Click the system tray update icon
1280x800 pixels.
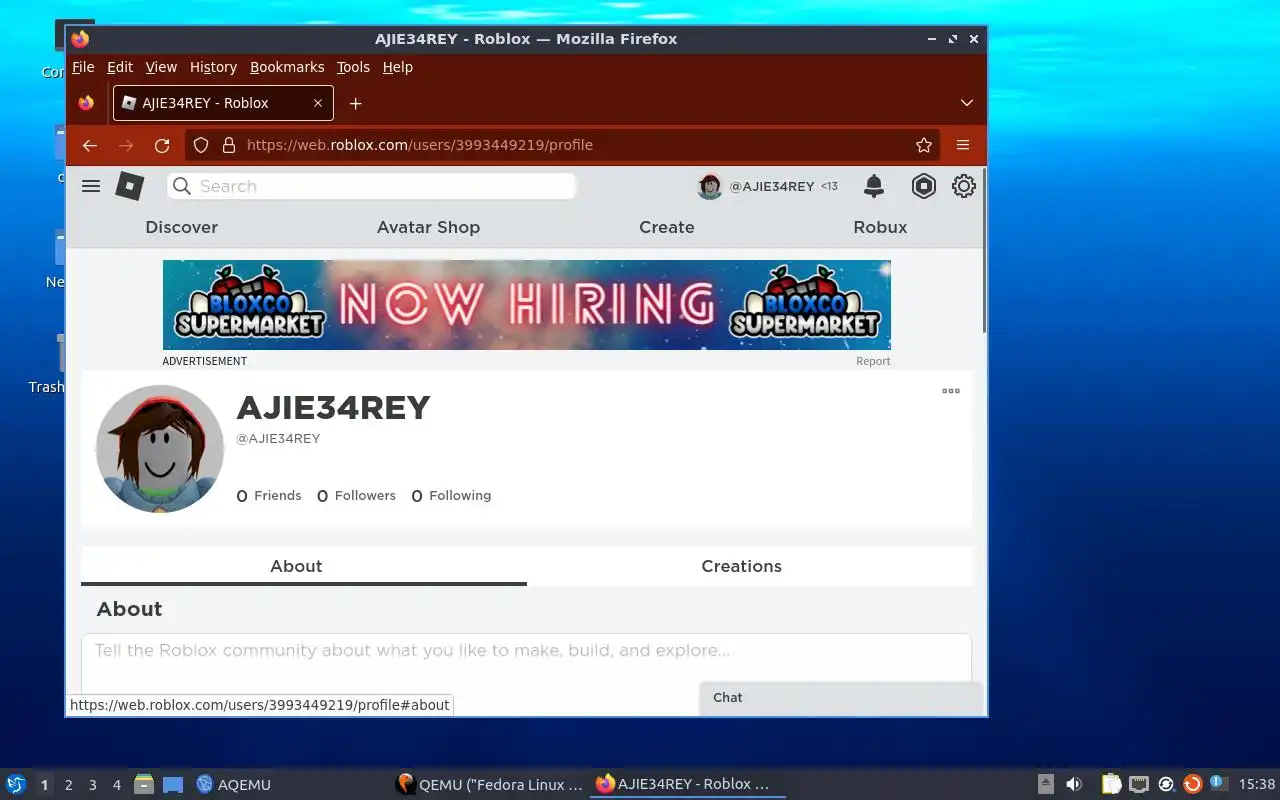(1192, 784)
